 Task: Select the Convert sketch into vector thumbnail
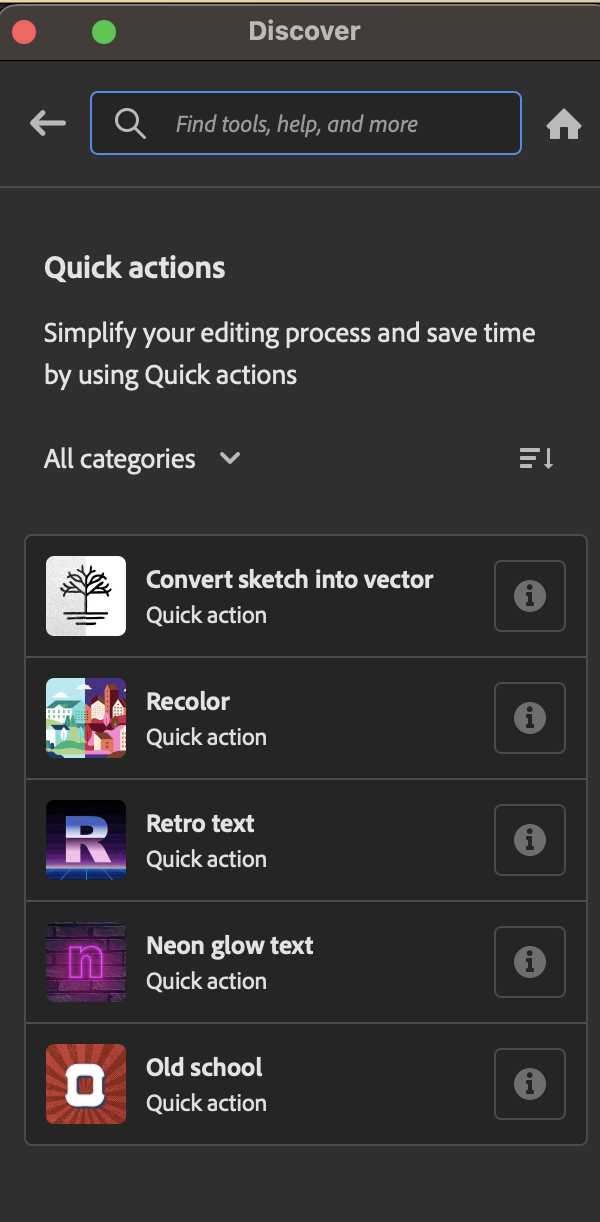point(86,596)
